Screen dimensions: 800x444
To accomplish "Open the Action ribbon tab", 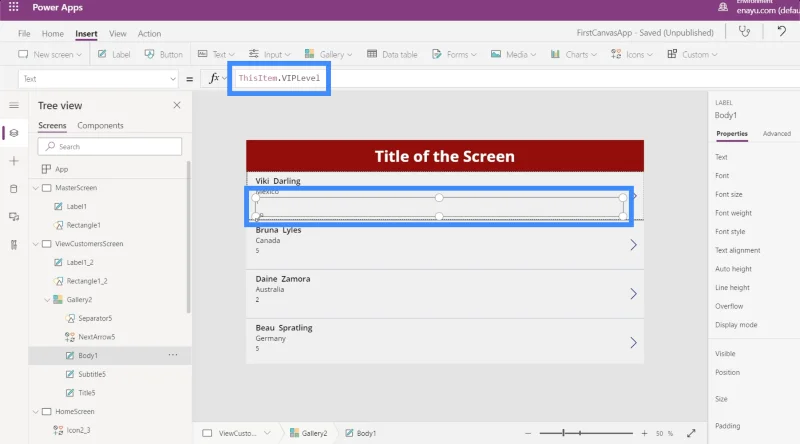I will 149,34.
